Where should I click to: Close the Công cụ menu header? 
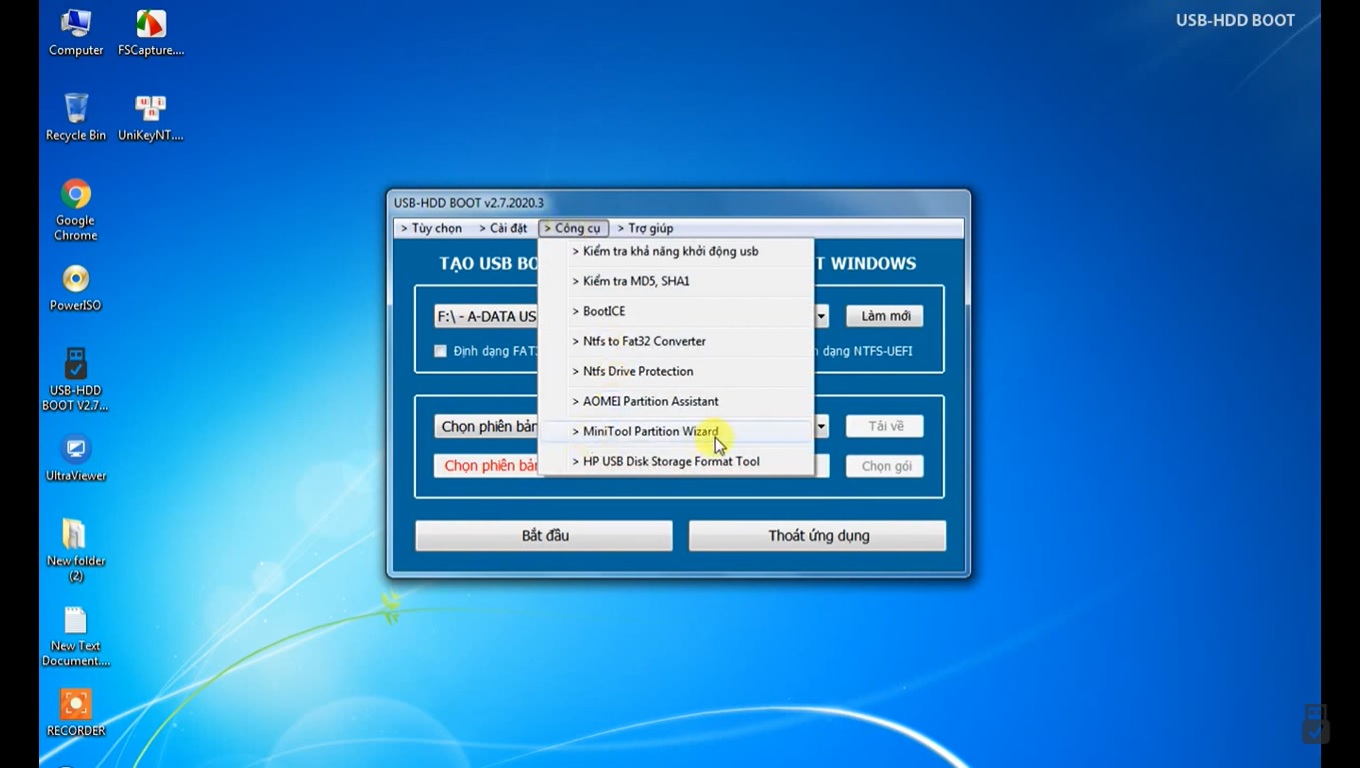click(x=573, y=228)
